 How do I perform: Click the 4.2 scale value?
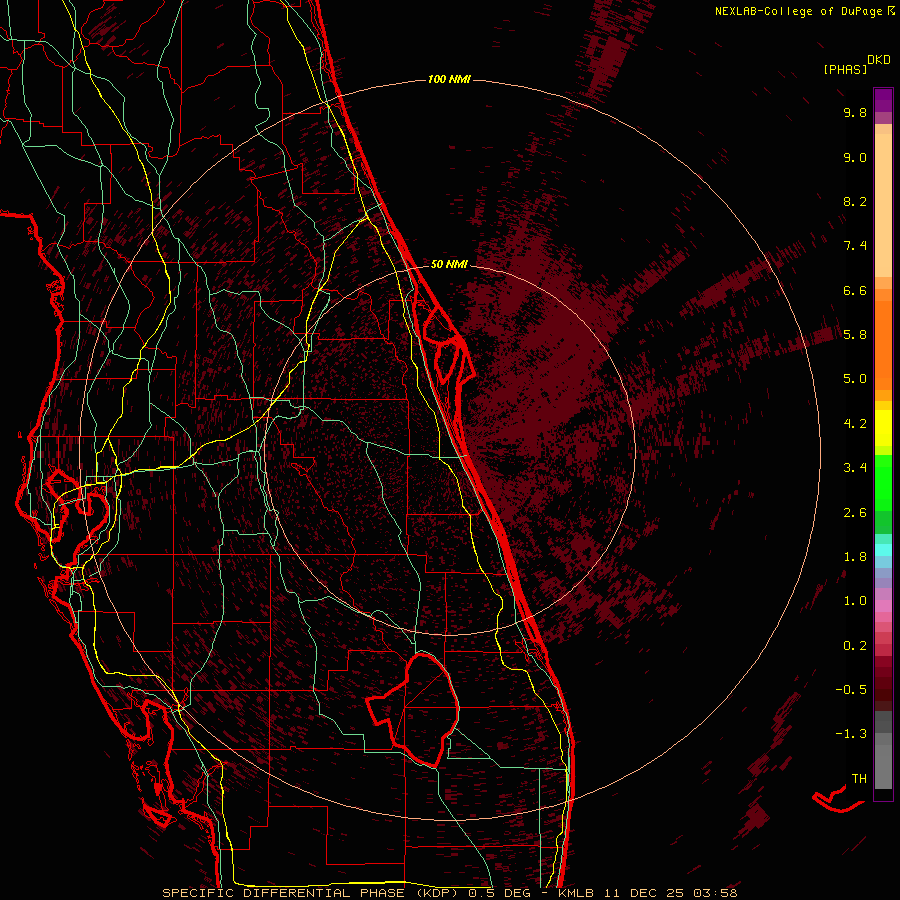[855, 424]
